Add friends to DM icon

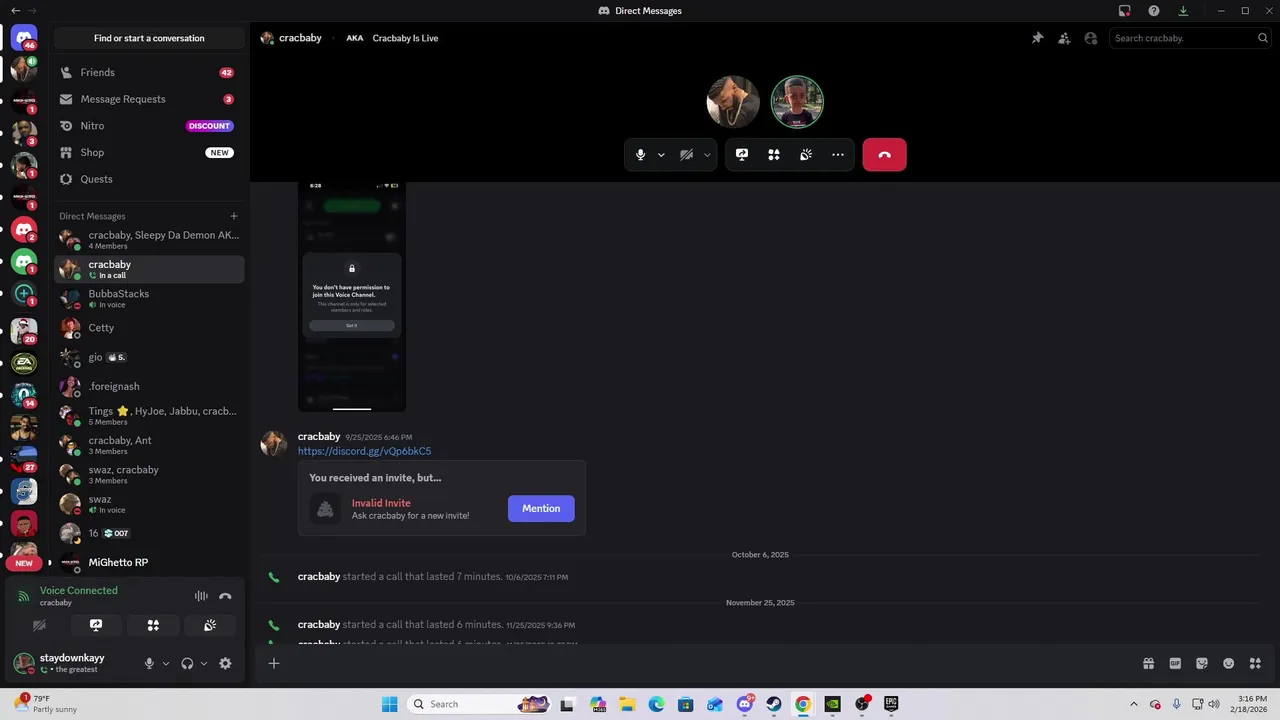pos(1064,38)
